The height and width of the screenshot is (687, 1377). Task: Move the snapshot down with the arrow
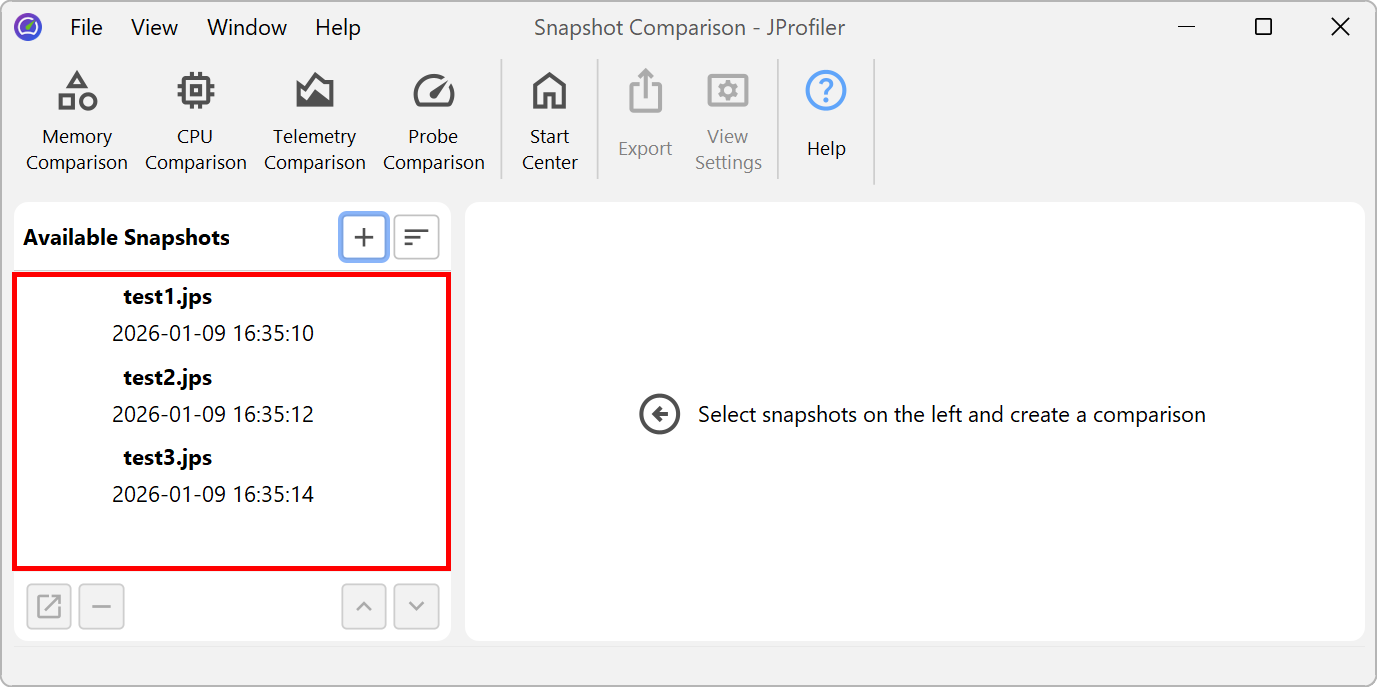point(416,606)
